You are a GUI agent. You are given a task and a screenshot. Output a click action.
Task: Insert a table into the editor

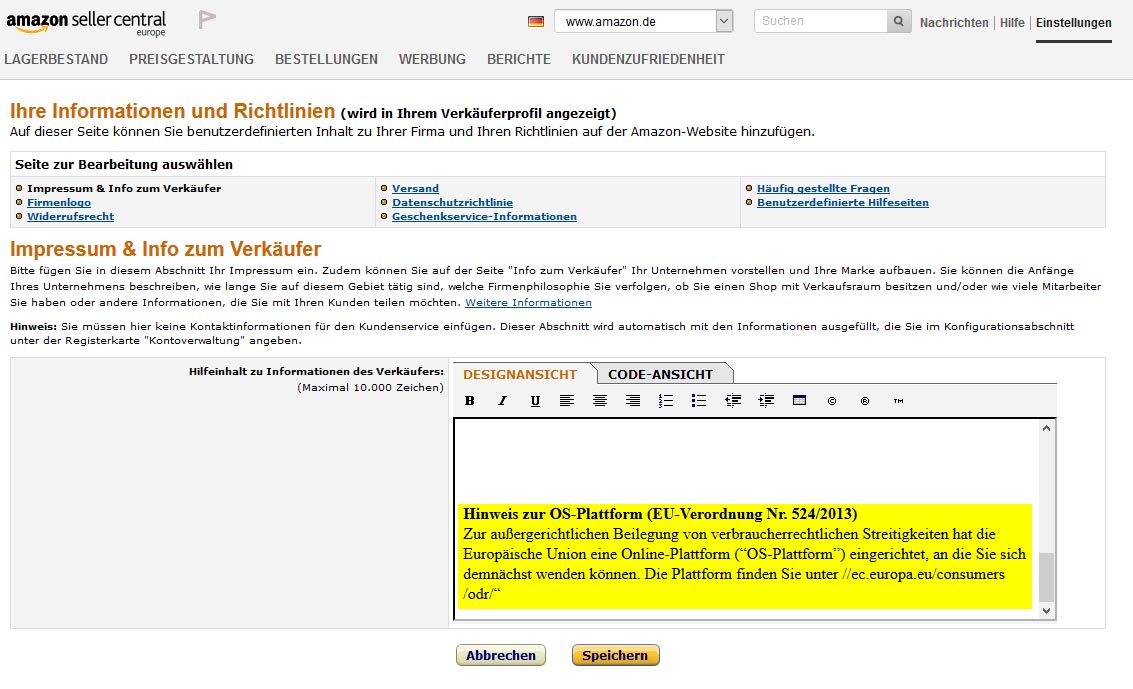click(x=799, y=400)
